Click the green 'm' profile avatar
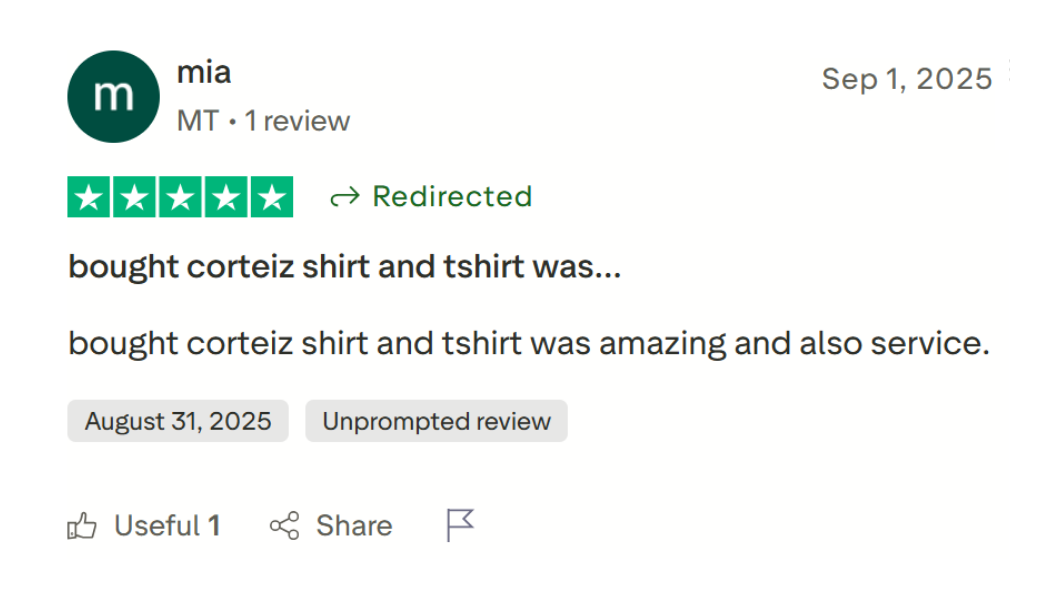1058x597 pixels. pyautogui.click(x=113, y=96)
